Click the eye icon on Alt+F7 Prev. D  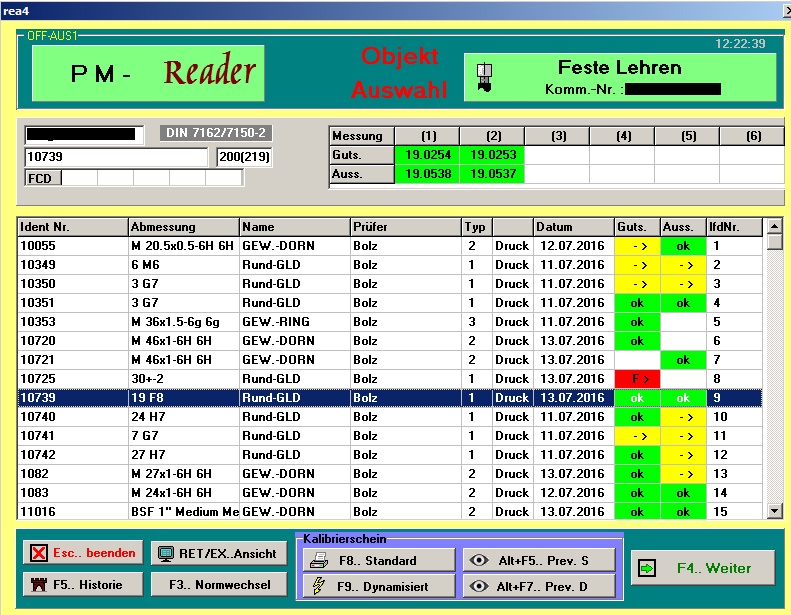[479, 587]
